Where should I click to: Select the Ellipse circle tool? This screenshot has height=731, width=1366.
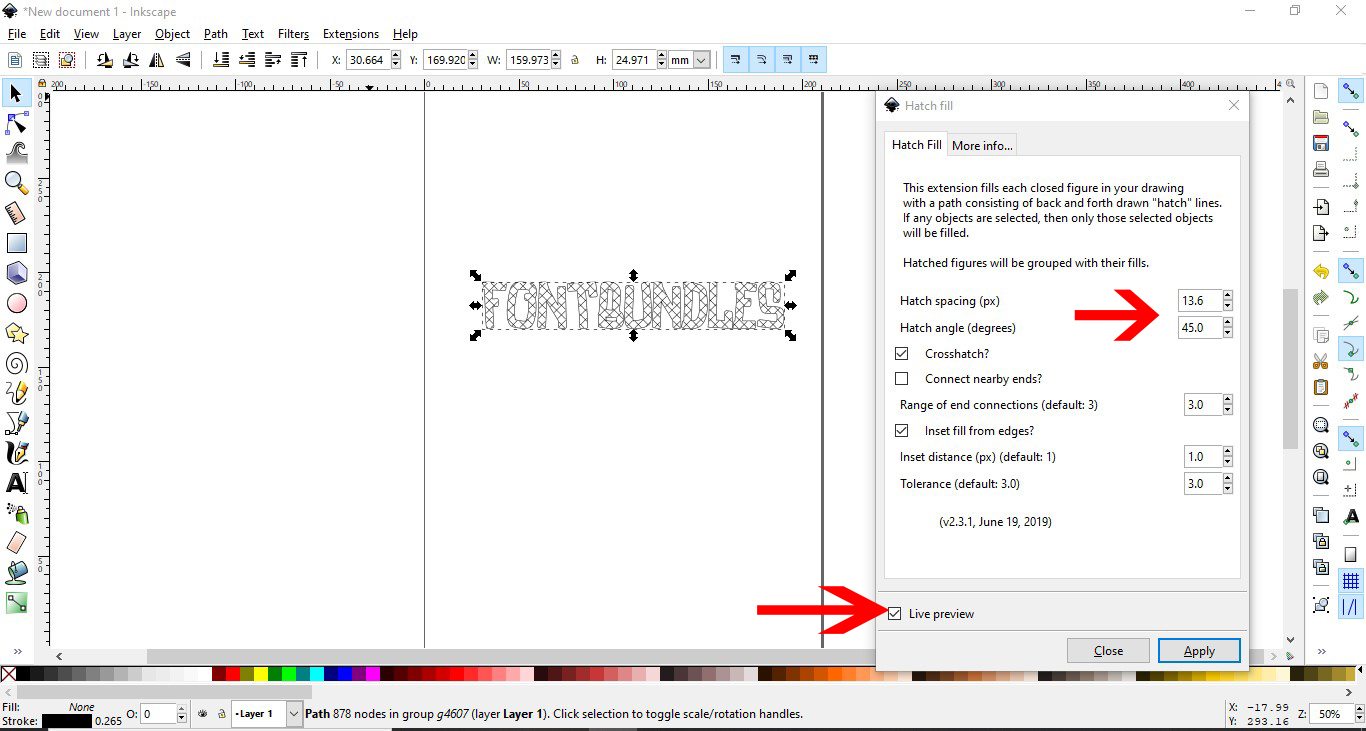(x=16, y=303)
